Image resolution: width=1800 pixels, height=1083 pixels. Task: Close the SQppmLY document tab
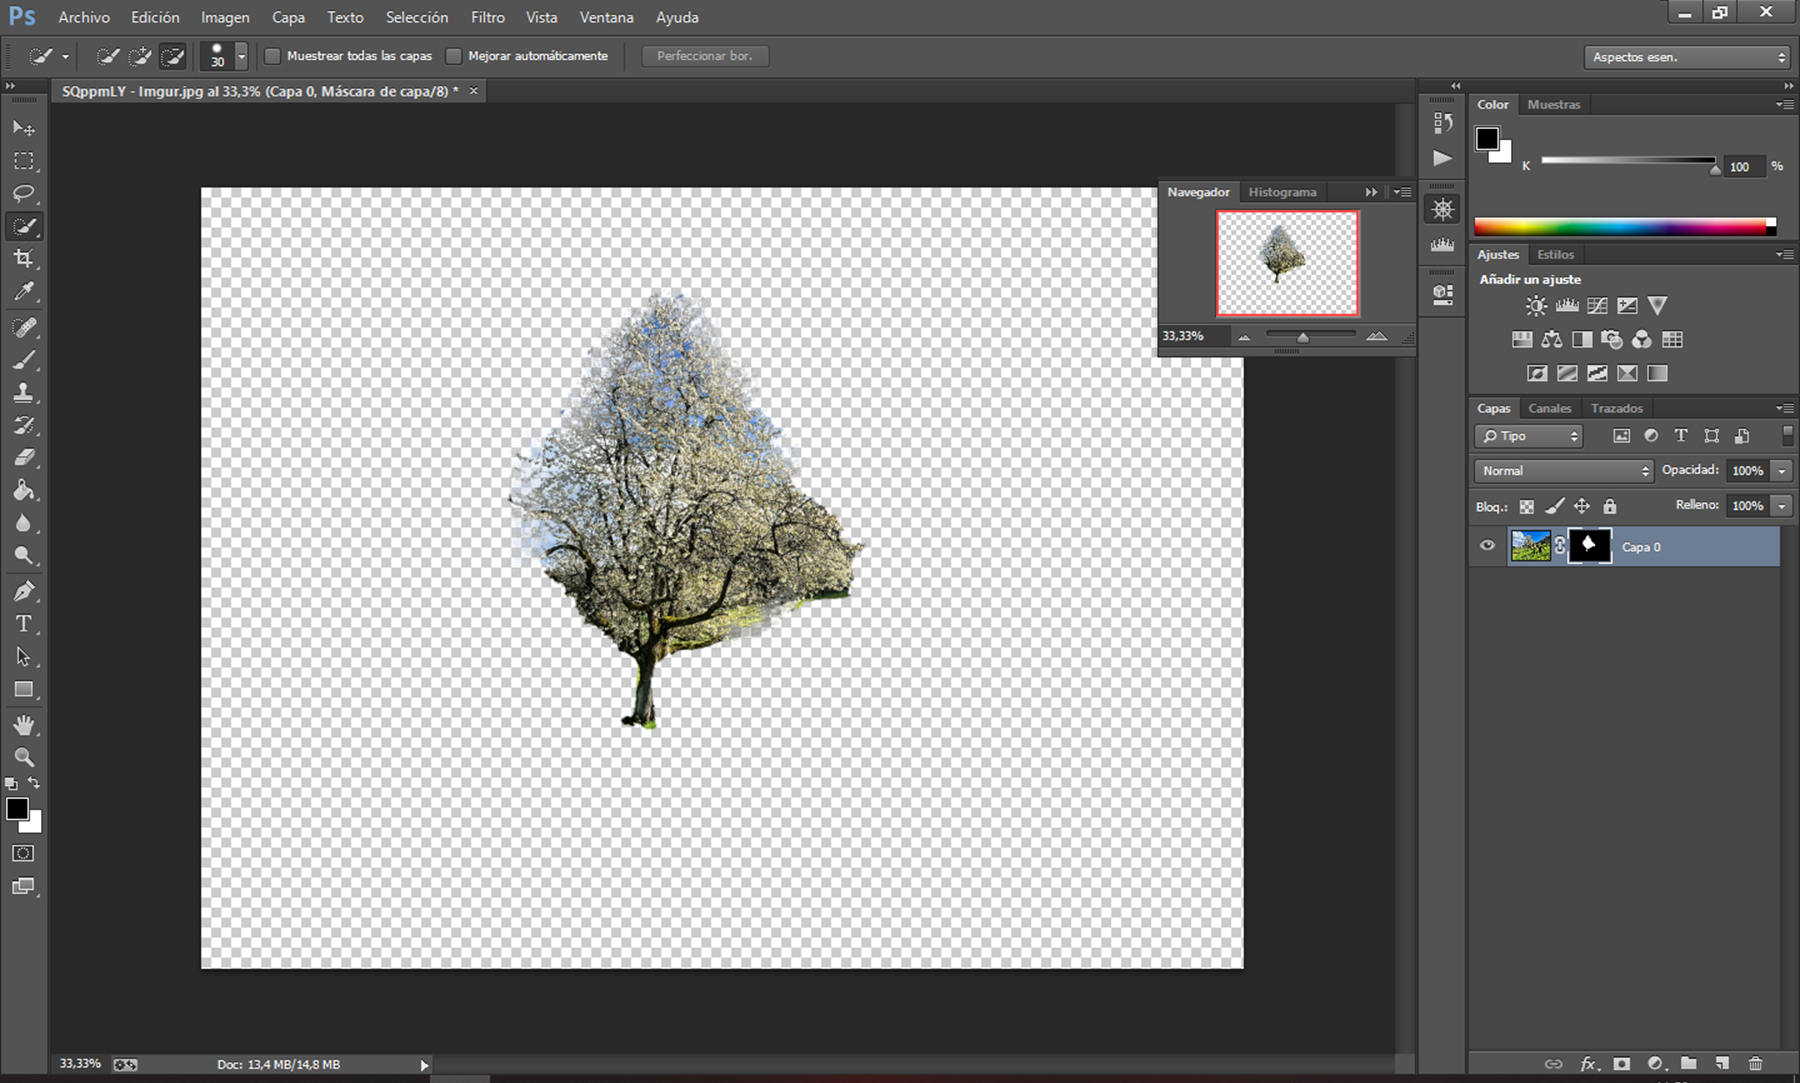(x=474, y=91)
